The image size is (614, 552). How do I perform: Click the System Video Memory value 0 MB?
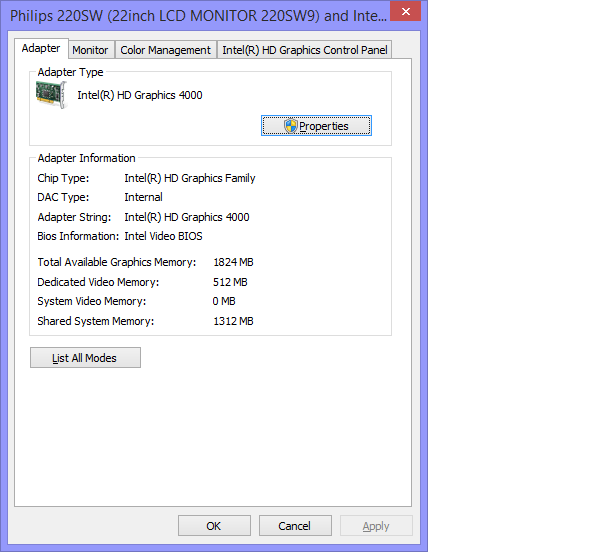224,301
